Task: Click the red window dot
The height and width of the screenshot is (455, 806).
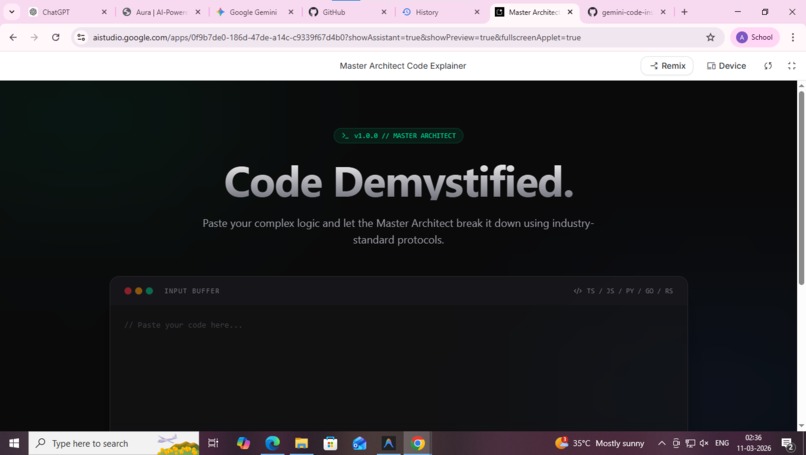Action: (128, 291)
